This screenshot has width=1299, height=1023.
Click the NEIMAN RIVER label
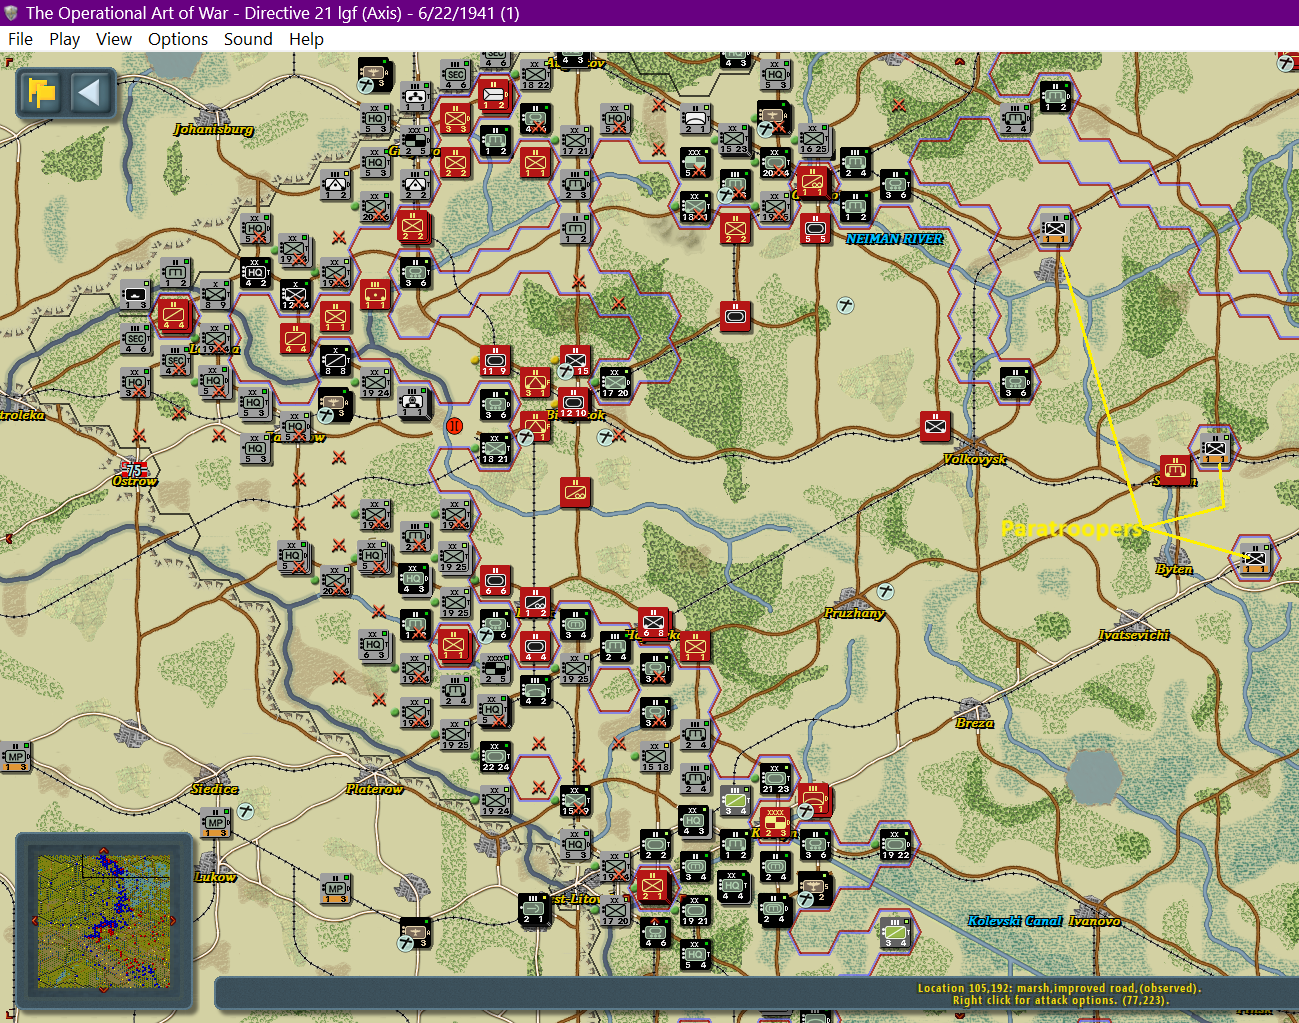895,239
